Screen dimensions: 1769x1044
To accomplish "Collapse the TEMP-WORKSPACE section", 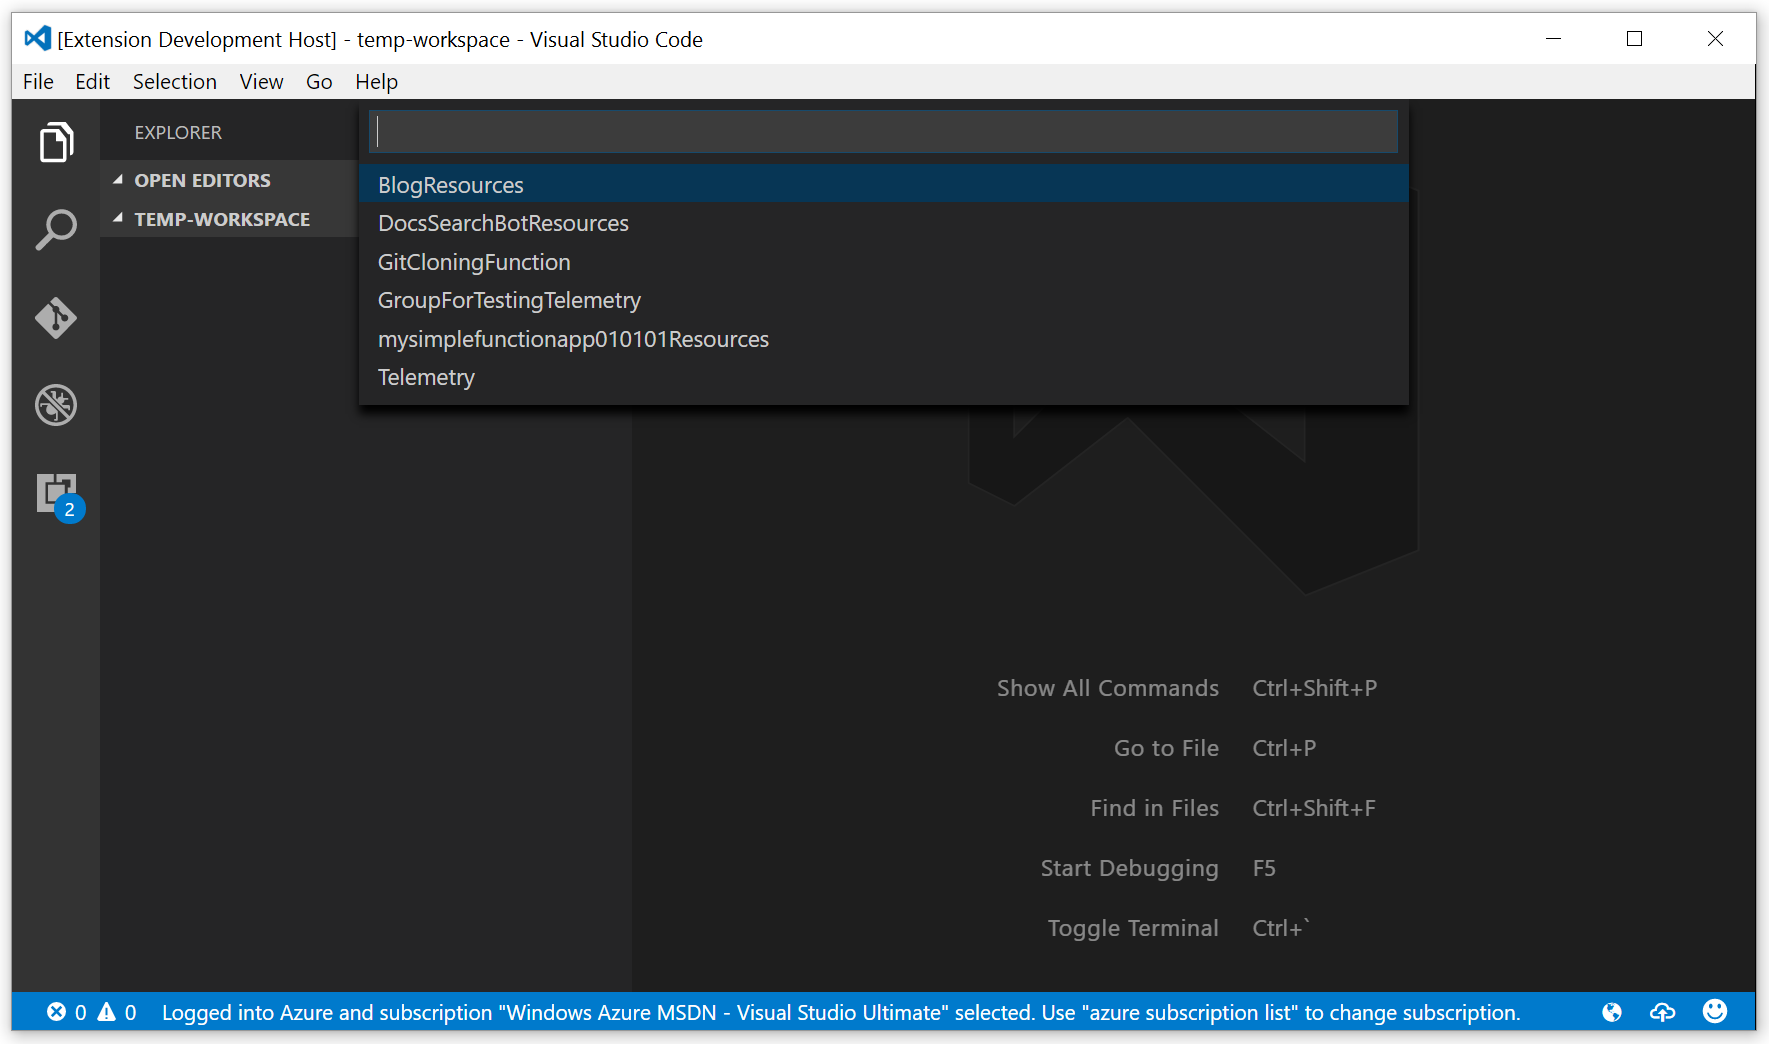I will pyautogui.click(x=229, y=219).
